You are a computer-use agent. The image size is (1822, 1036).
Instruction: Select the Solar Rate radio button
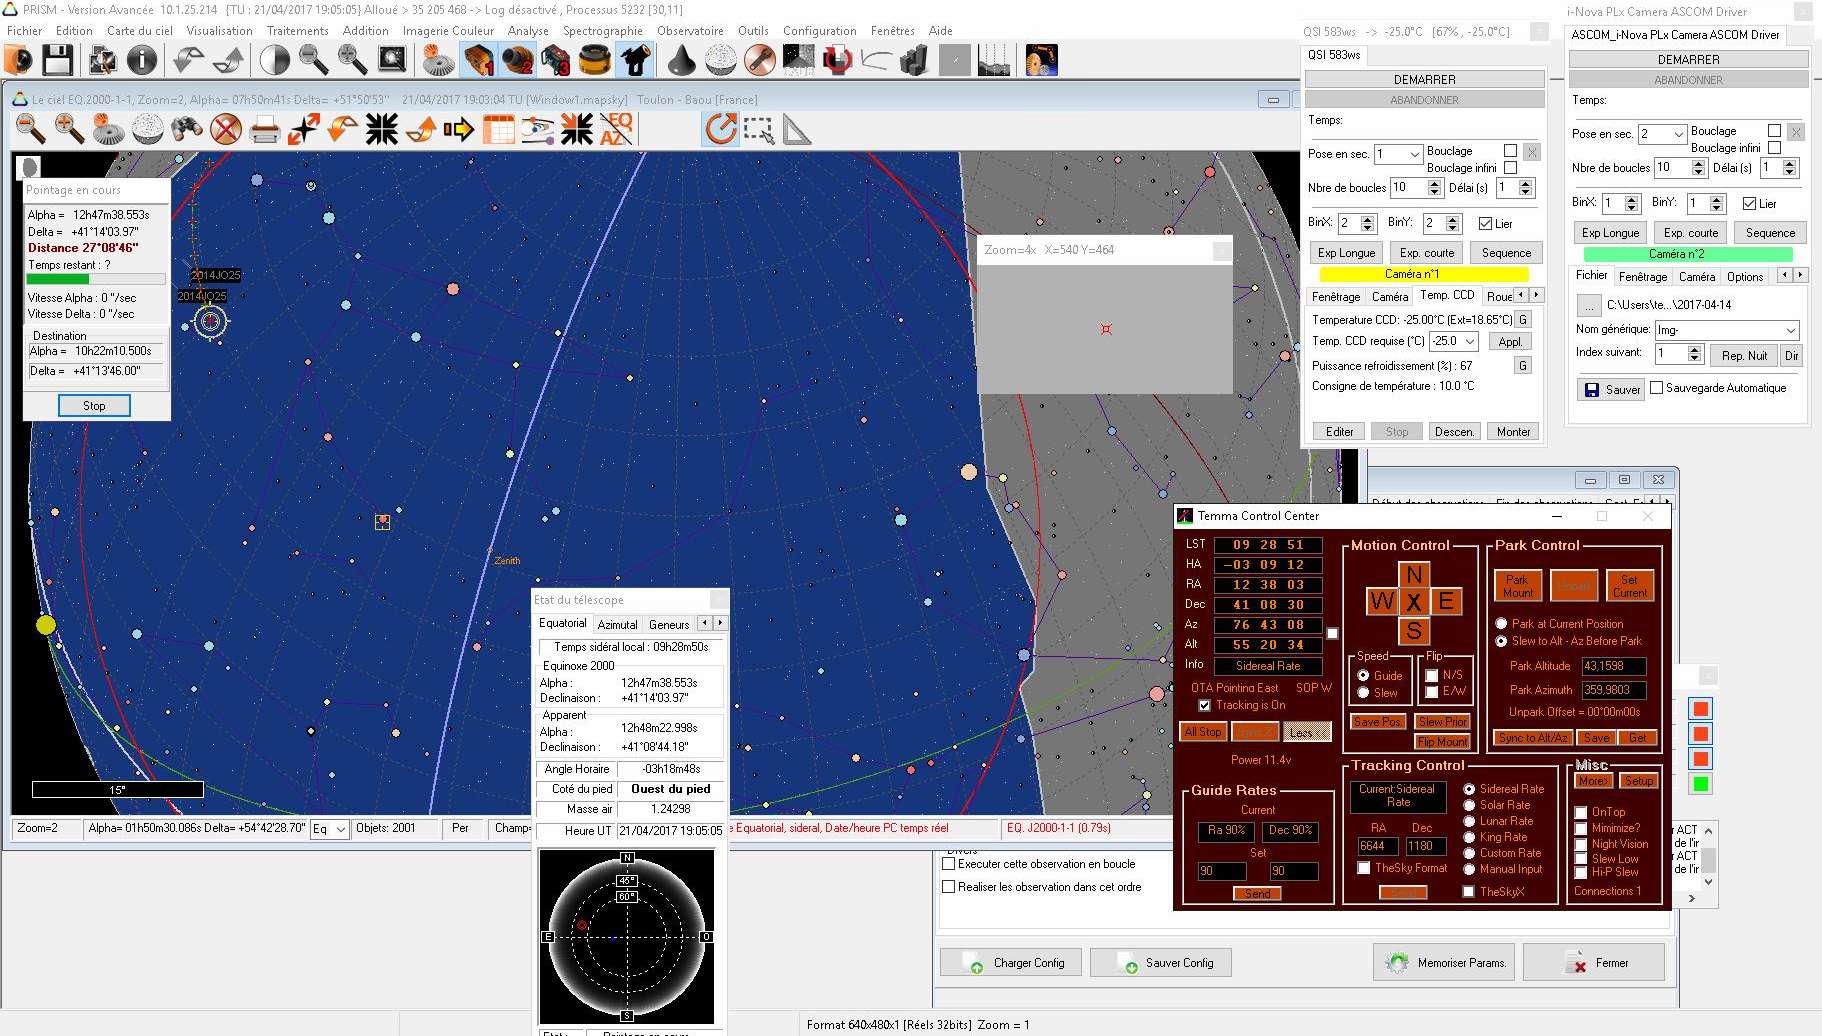(1469, 805)
